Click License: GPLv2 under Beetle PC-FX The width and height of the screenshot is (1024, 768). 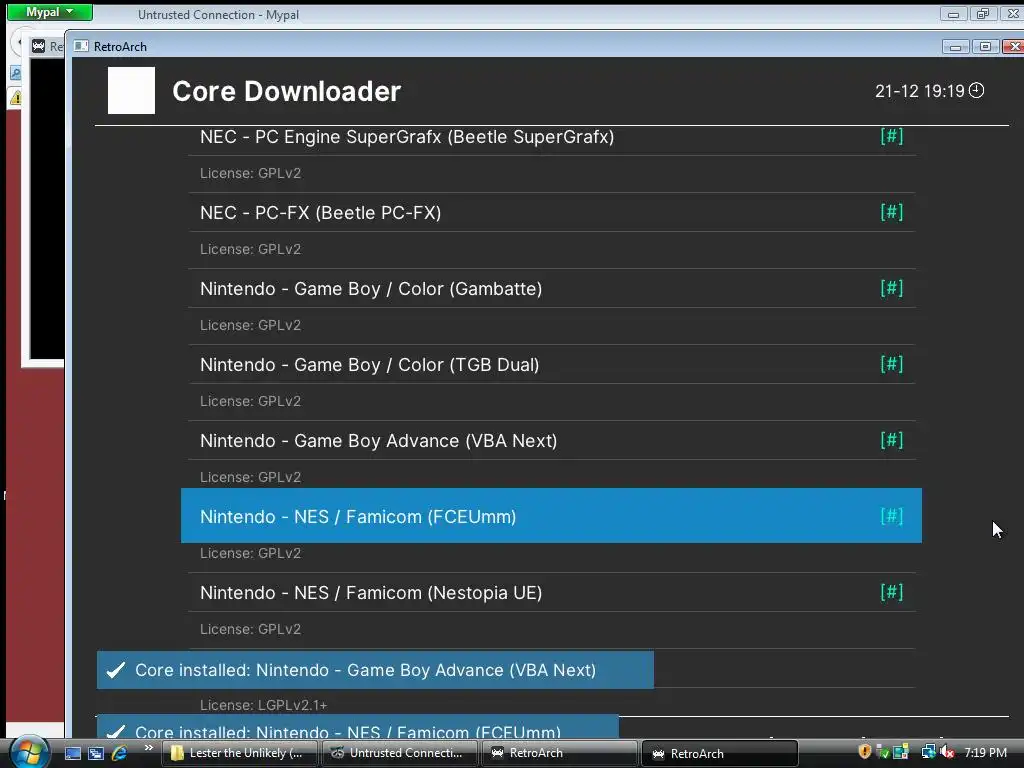(x=251, y=249)
